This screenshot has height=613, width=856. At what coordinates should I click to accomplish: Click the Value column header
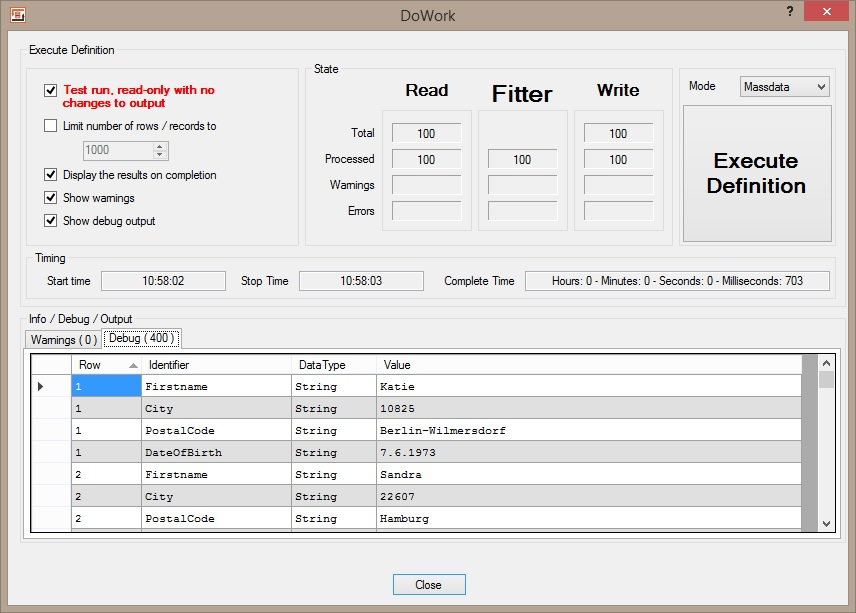click(589, 365)
